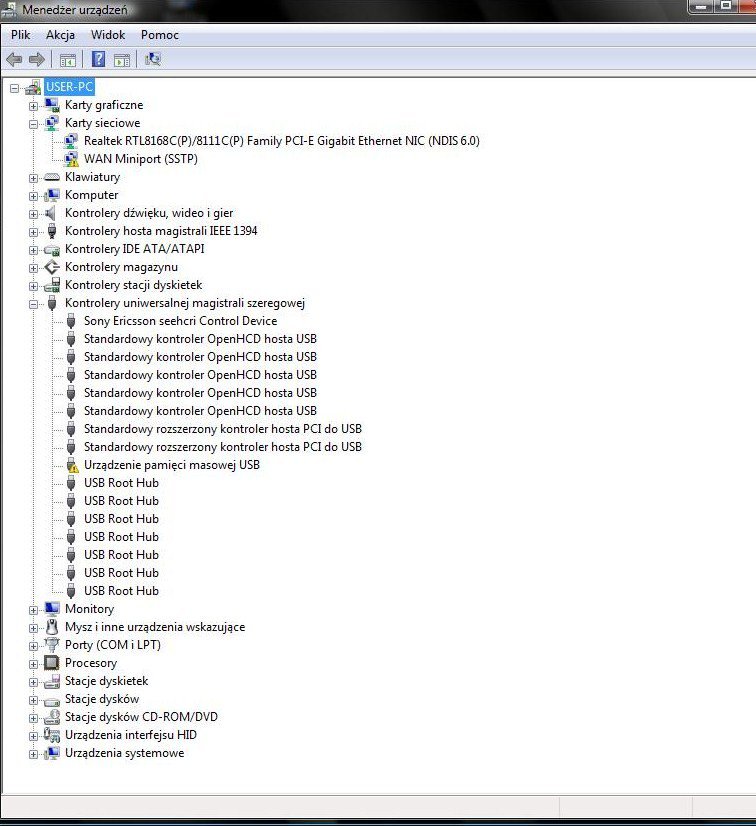Click the WAN Miniport warning icon

click(x=71, y=159)
